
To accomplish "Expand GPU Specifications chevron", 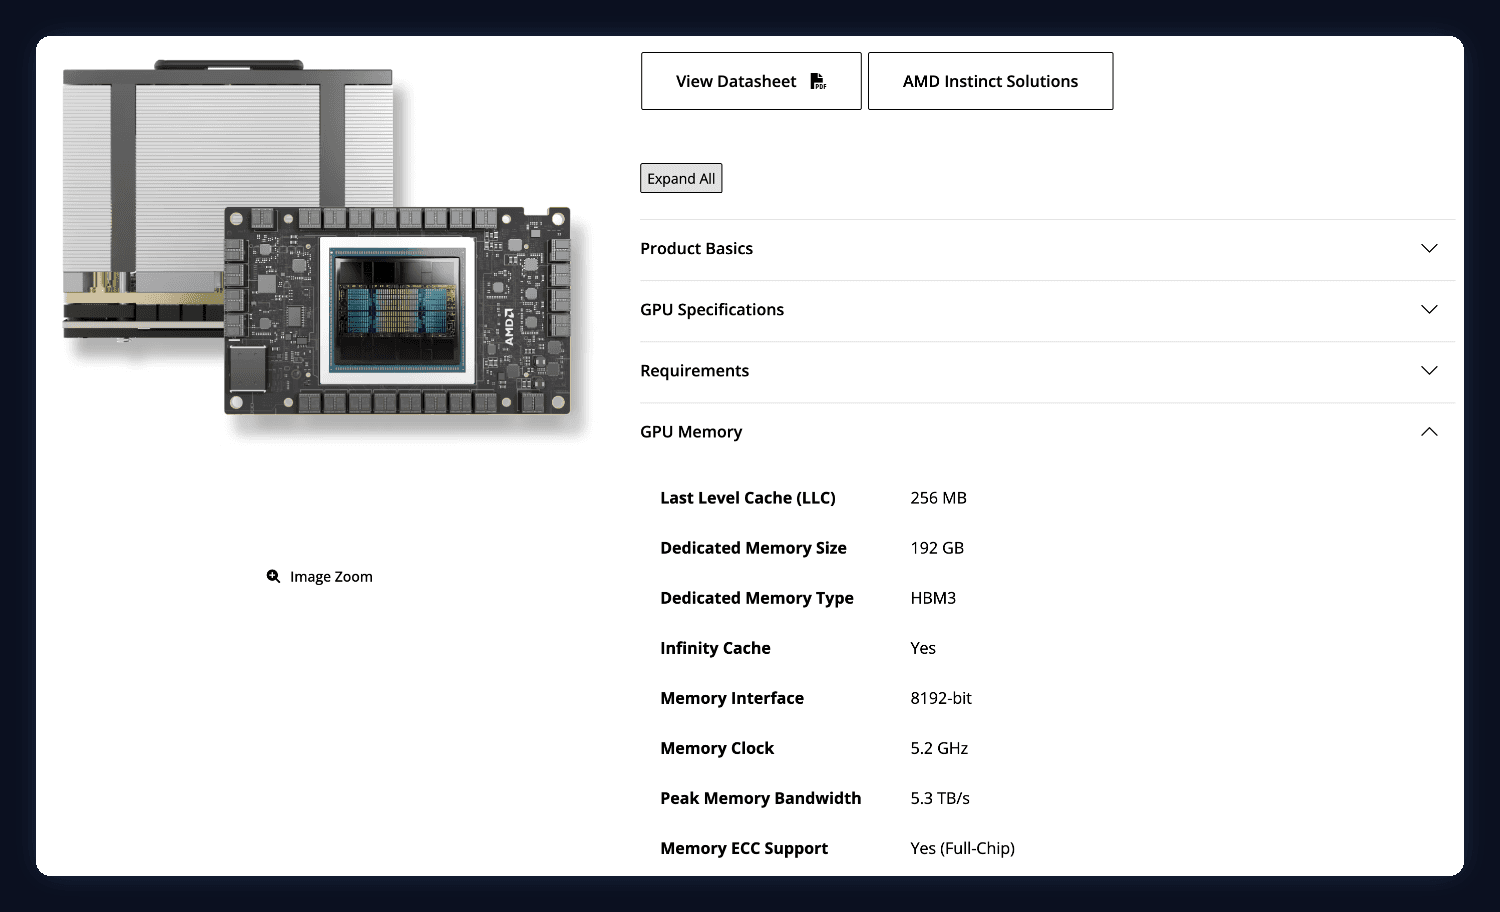I will (x=1429, y=309).
